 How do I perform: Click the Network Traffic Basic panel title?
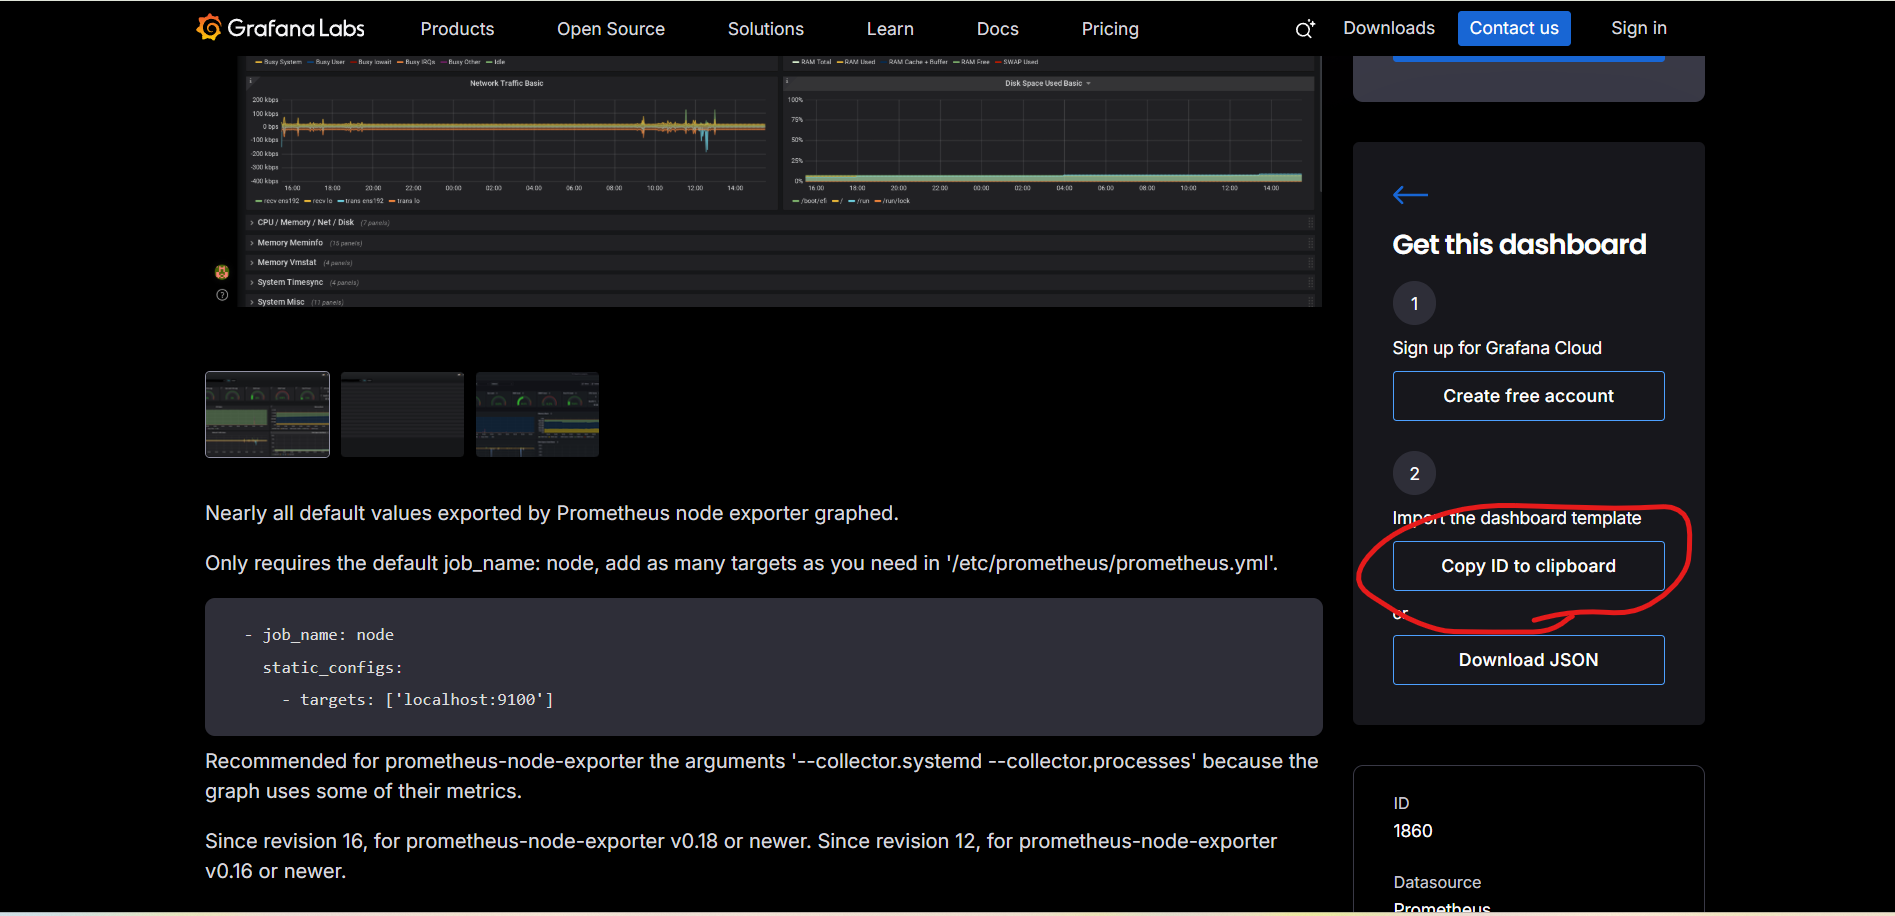click(x=507, y=83)
